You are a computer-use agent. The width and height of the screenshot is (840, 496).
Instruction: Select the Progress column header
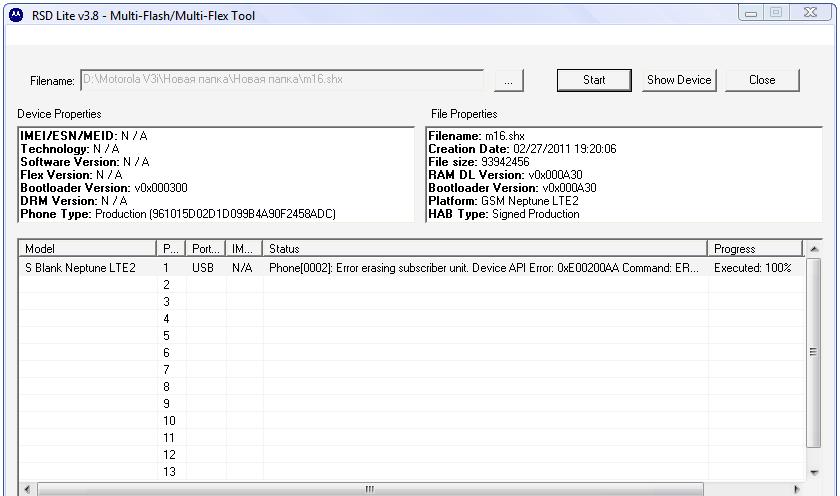[755, 249]
